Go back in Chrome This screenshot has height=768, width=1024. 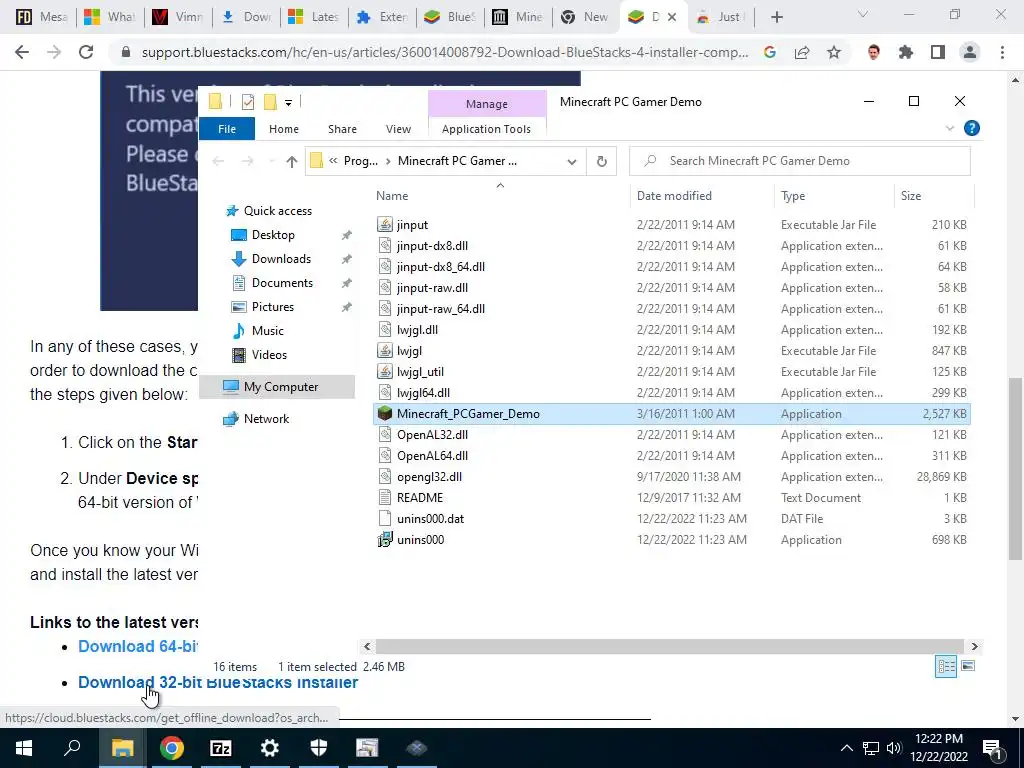click(x=22, y=52)
